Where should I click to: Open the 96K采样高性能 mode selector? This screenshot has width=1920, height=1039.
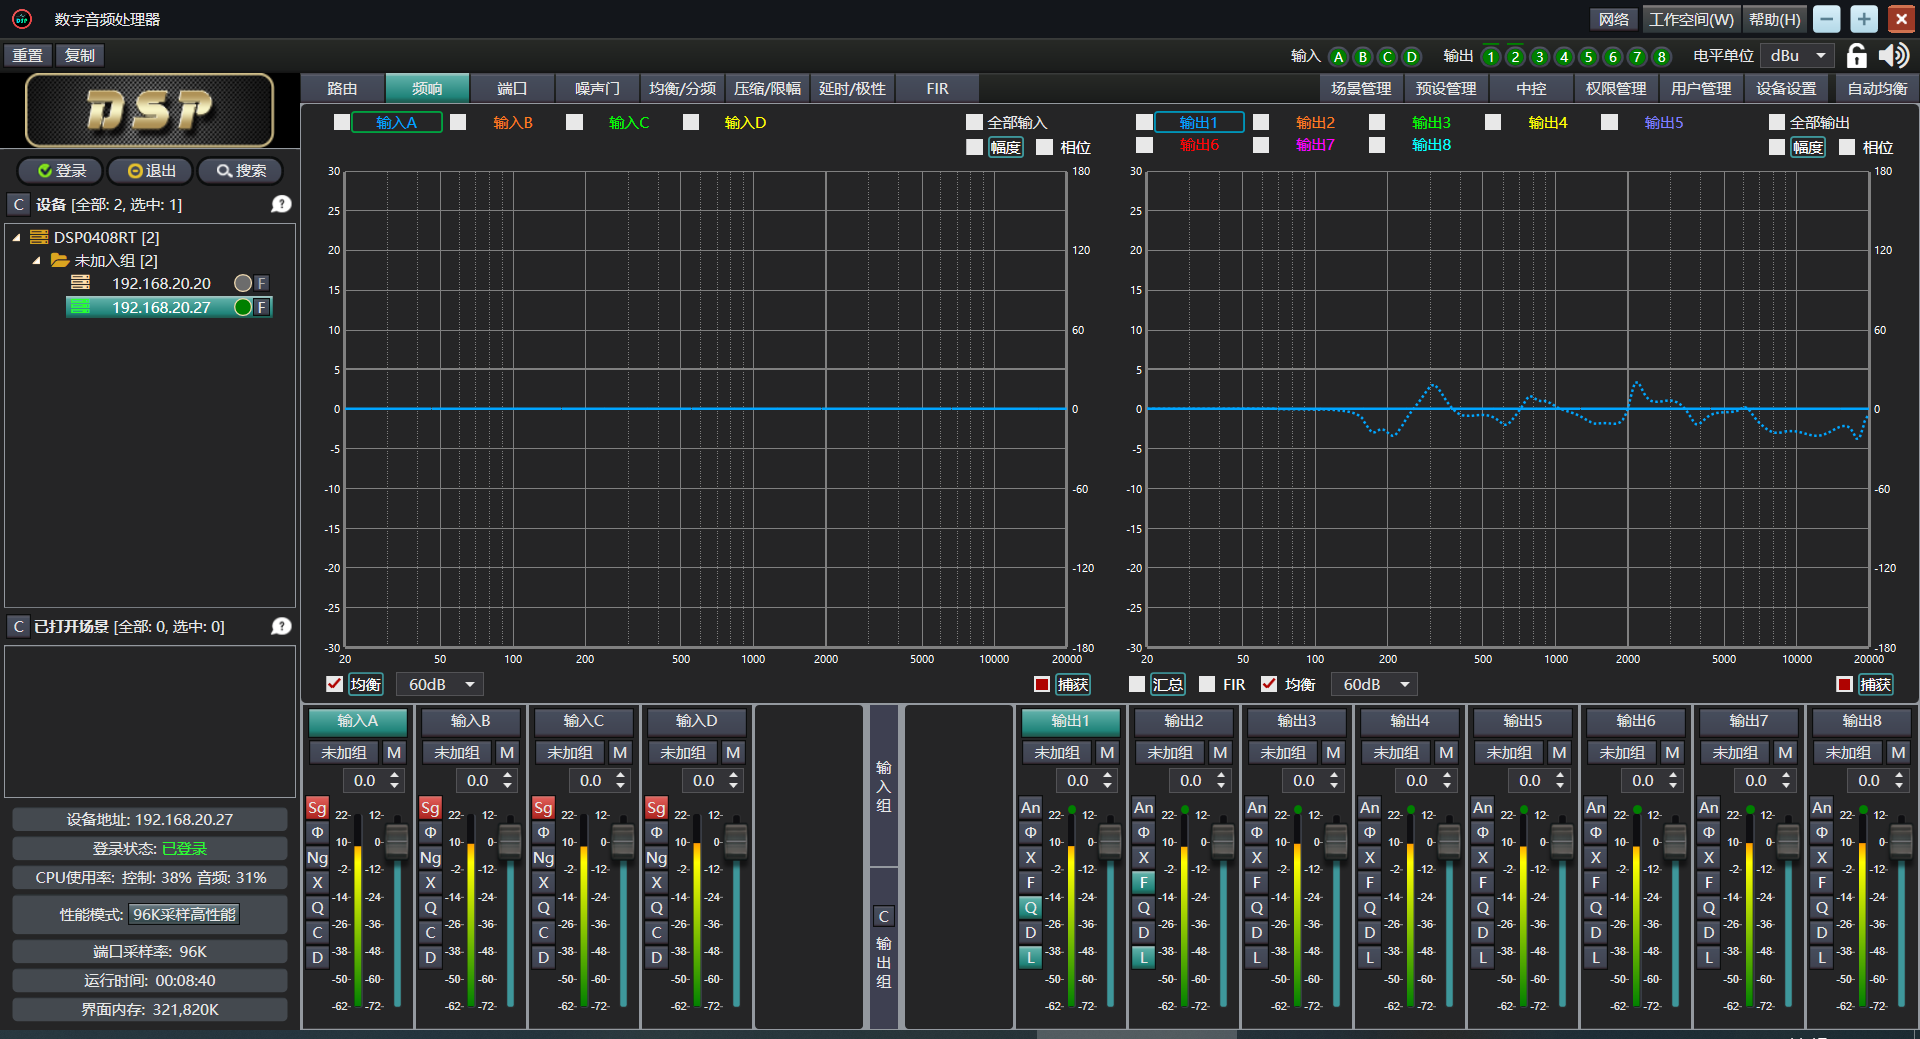pos(185,914)
